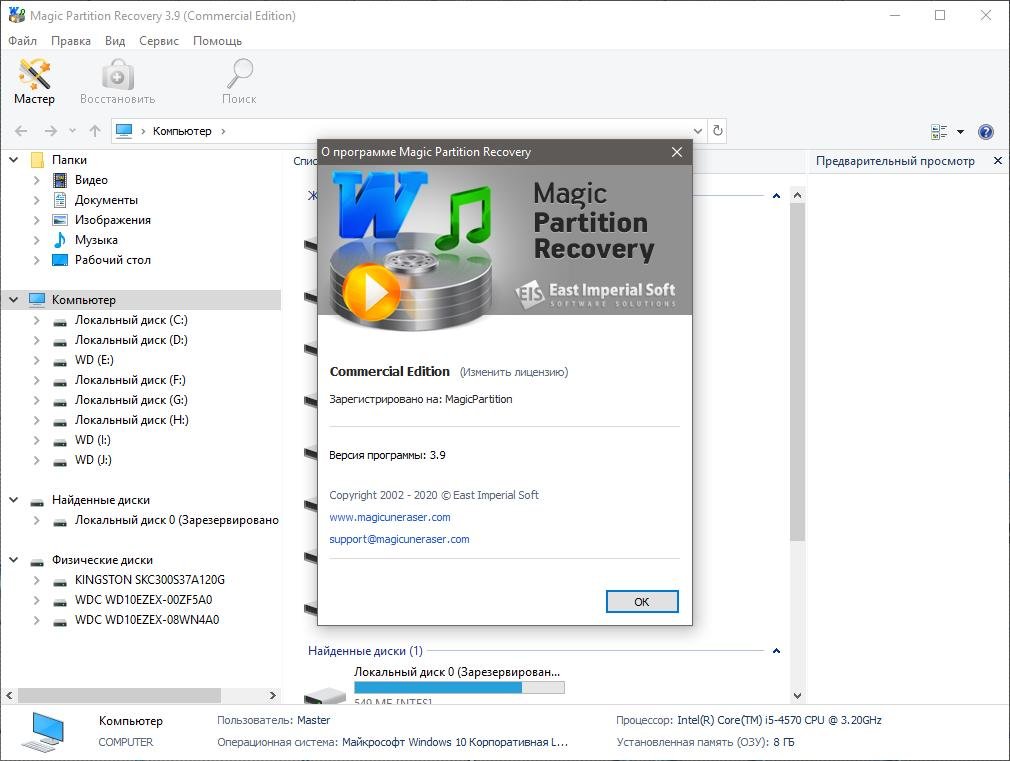Expand the Локальный диск (C:) tree node
The image size is (1010, 761).
tap(37, 320)
